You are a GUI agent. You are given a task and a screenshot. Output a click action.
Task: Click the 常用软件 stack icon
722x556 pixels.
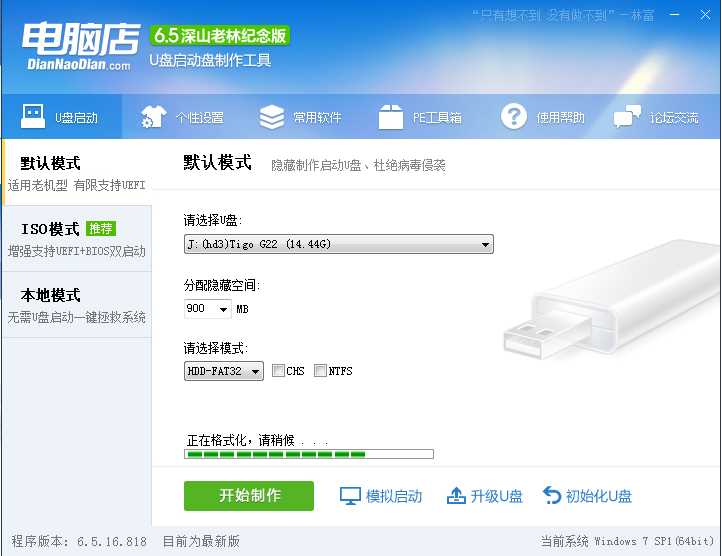[271, 117]
